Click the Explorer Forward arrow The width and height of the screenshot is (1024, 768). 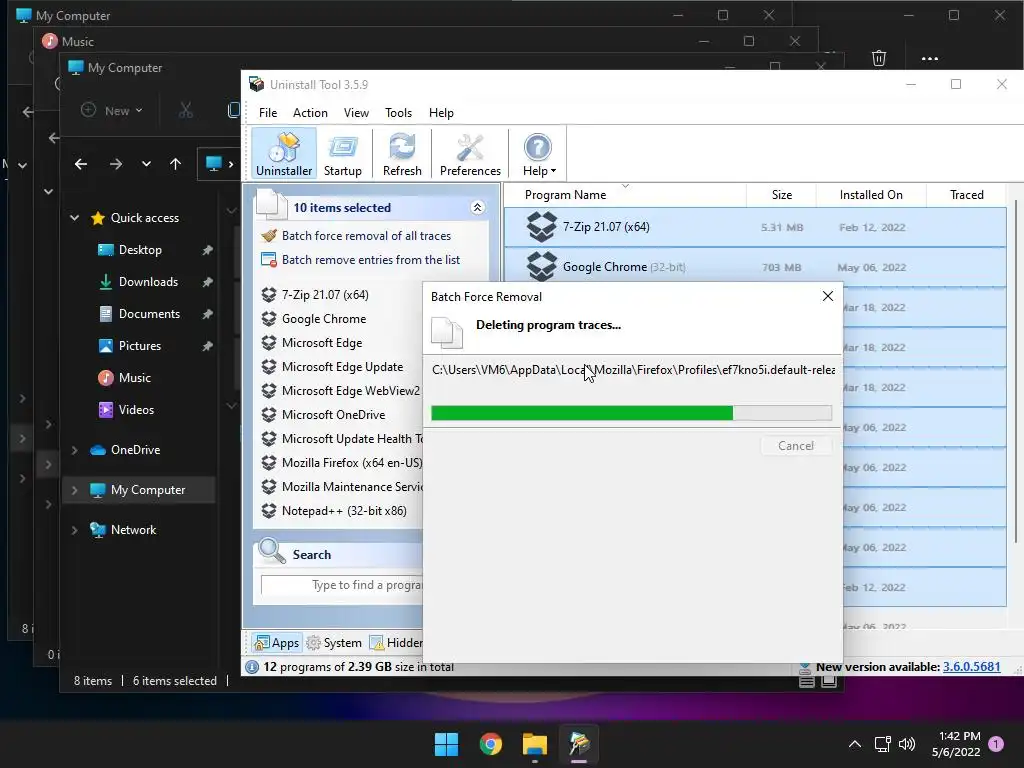(116, 164)
